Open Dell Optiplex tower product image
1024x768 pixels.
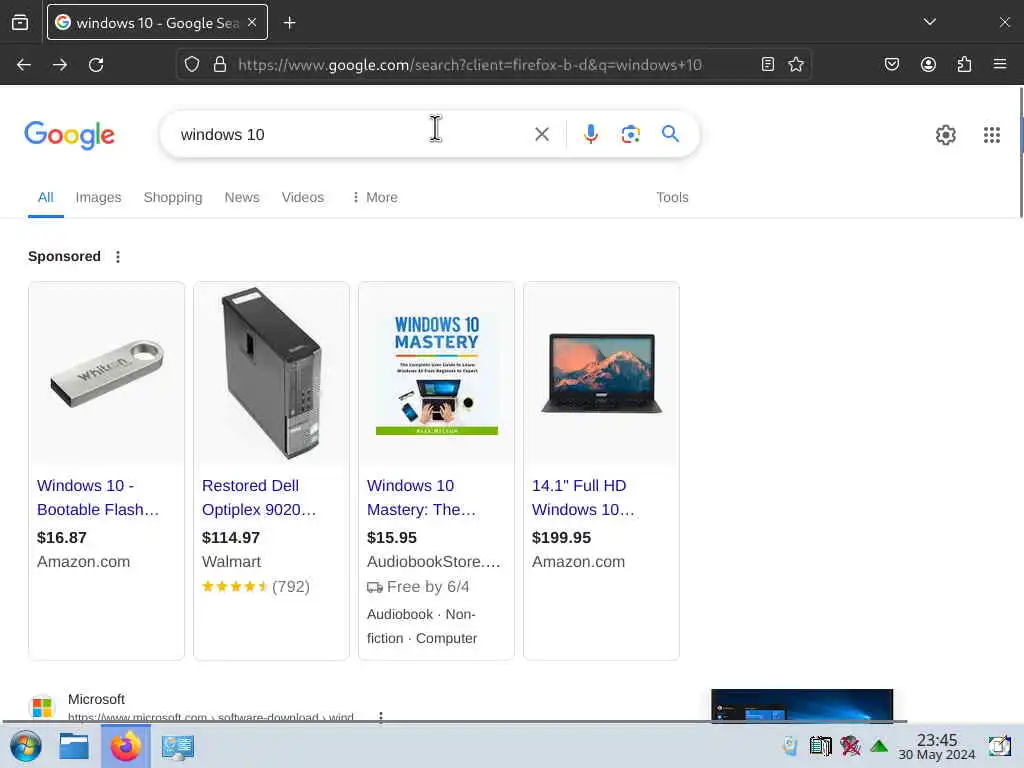tap(272, 374)
